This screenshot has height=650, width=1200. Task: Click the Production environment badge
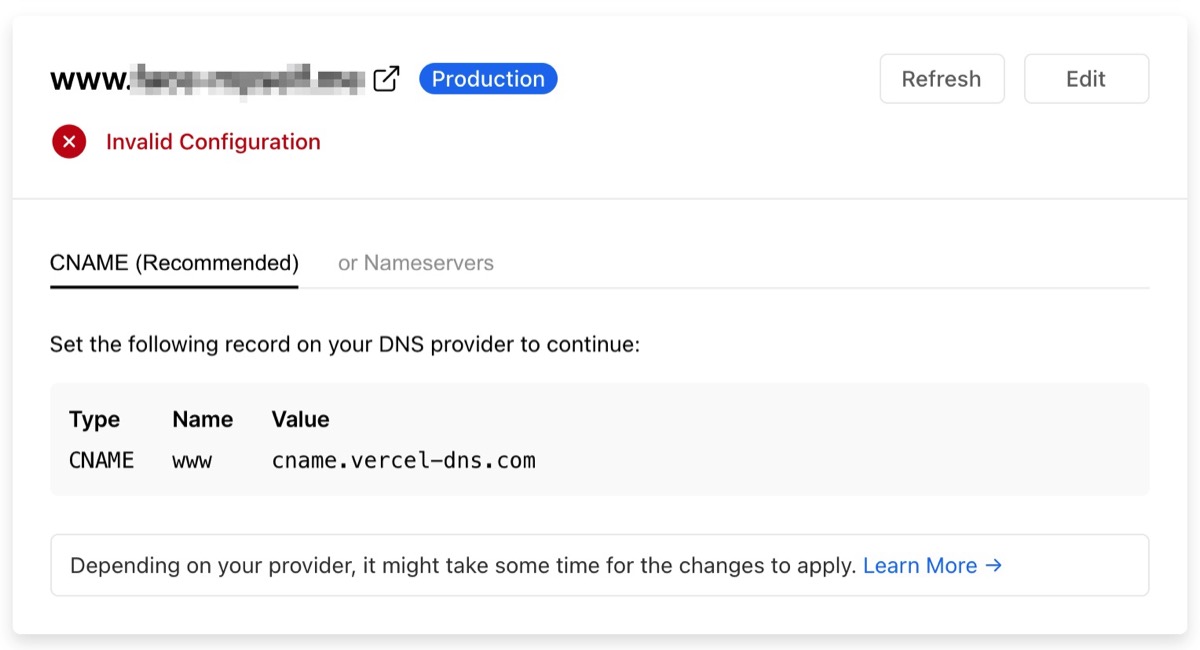(x=487, y=78)
